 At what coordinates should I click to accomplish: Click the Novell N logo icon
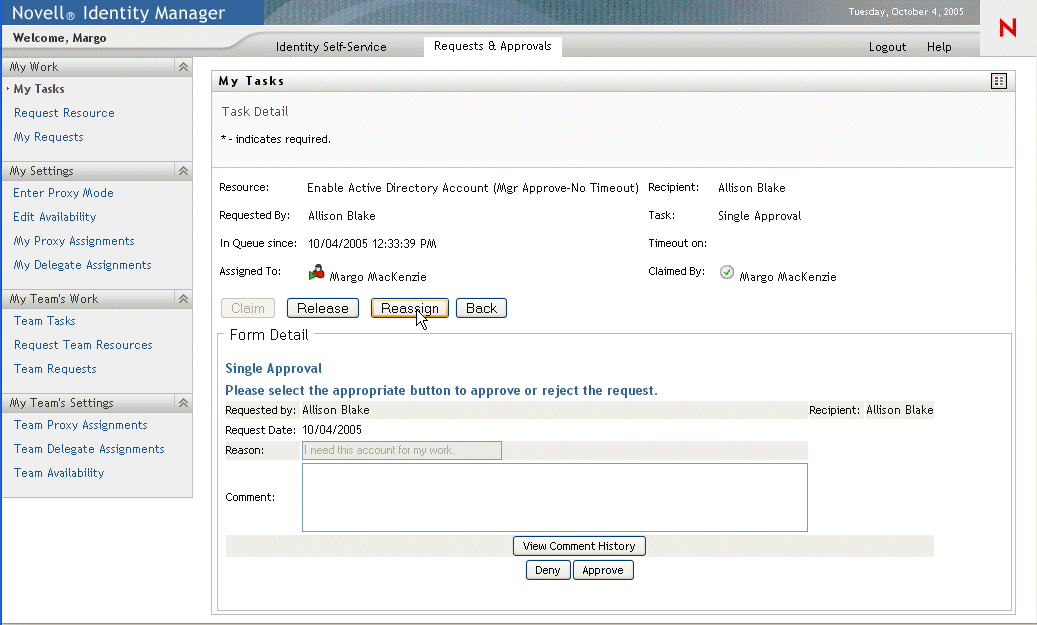(1007, 28)
